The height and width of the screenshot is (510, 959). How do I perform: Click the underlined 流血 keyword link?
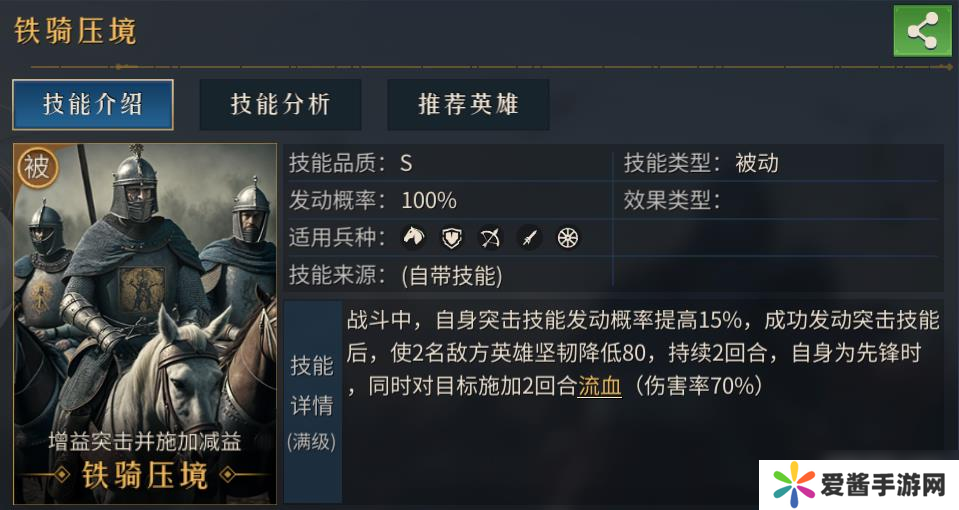coord(600,386)
